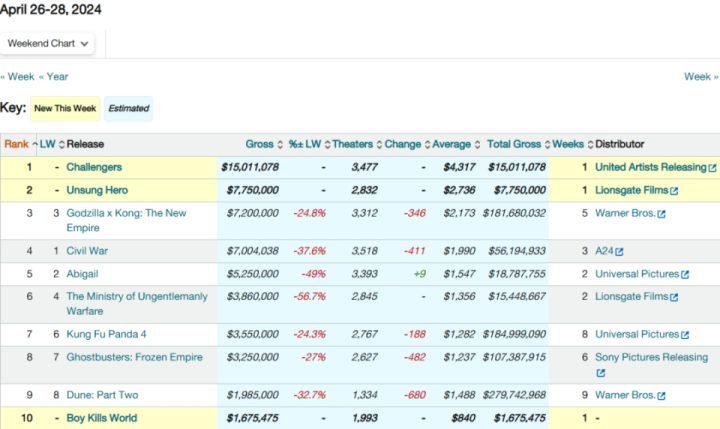The height and width of the screenshot is (429, 720).
Task: Open the Weekend Chart dropdown
Action: tap(47, 44)
